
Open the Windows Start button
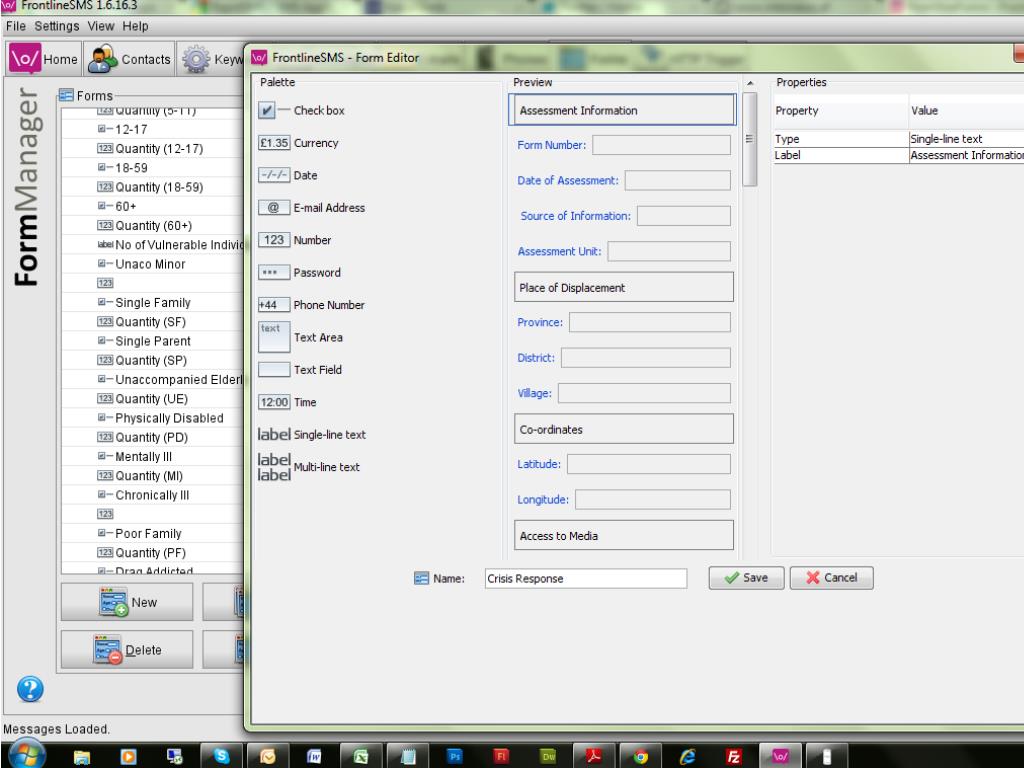tap(26, 754)
